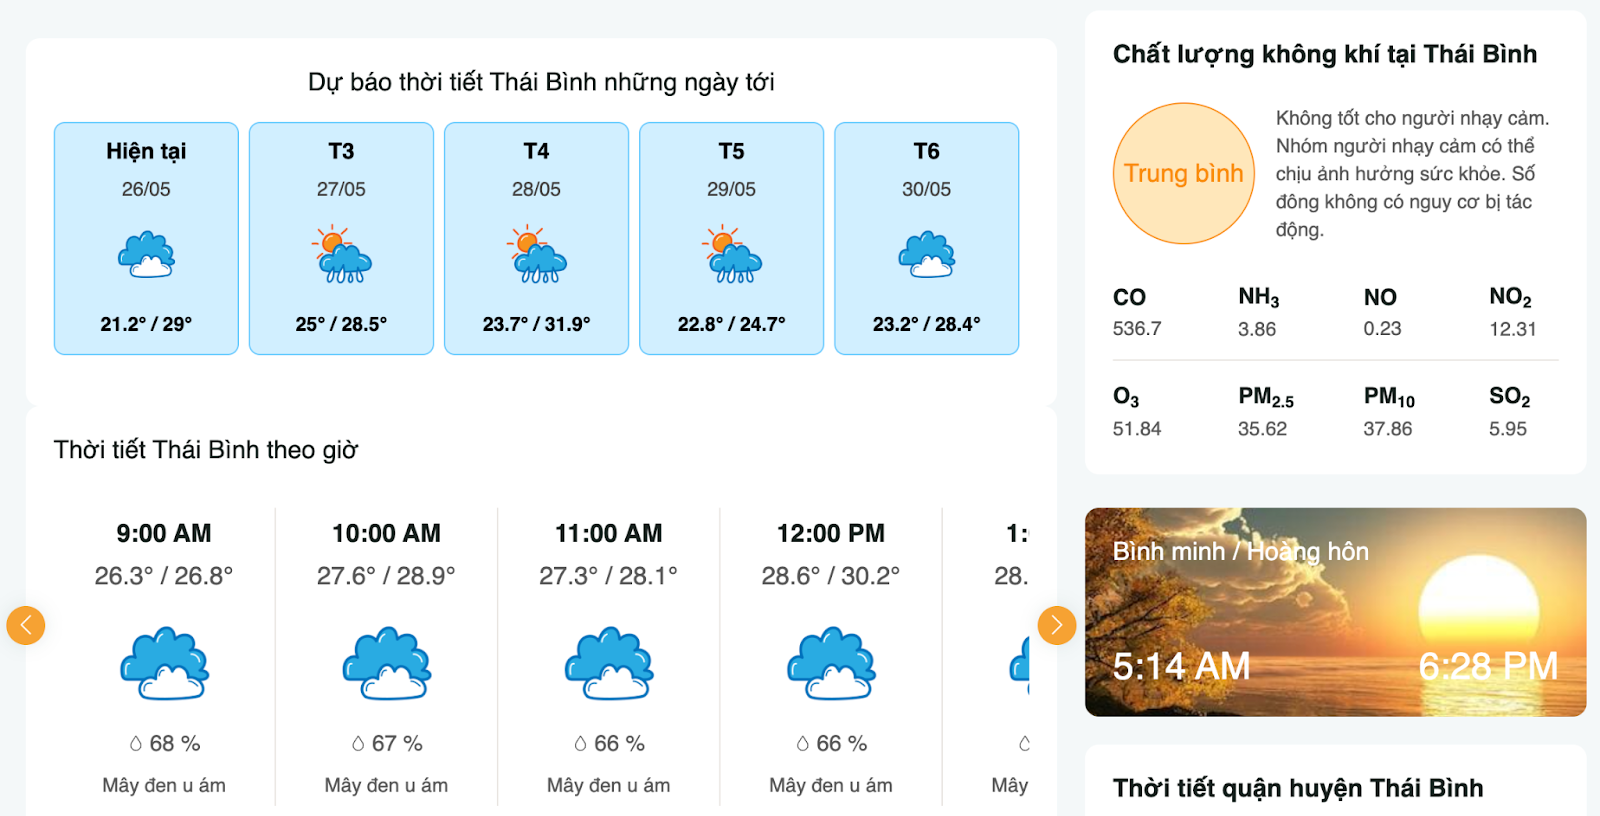Open the Bình minh / Hoàng hôn sunset image
The height and width of the screenshot is (816, 1600).
1335,612
